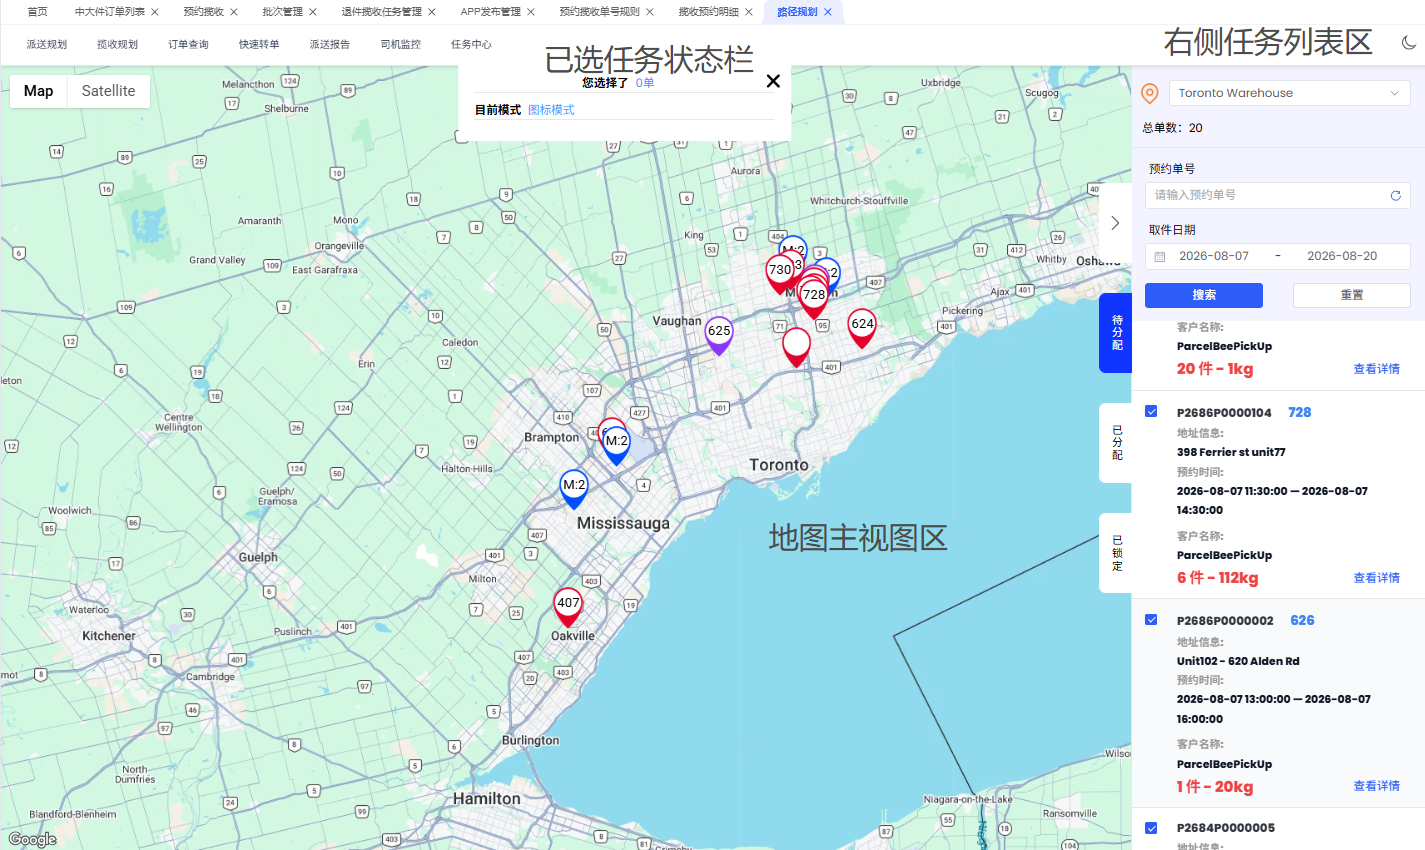Toggle dark mode with the moon icon
The height and width of the screenshot is (850, 1425).
click(x=1409, y=42)
